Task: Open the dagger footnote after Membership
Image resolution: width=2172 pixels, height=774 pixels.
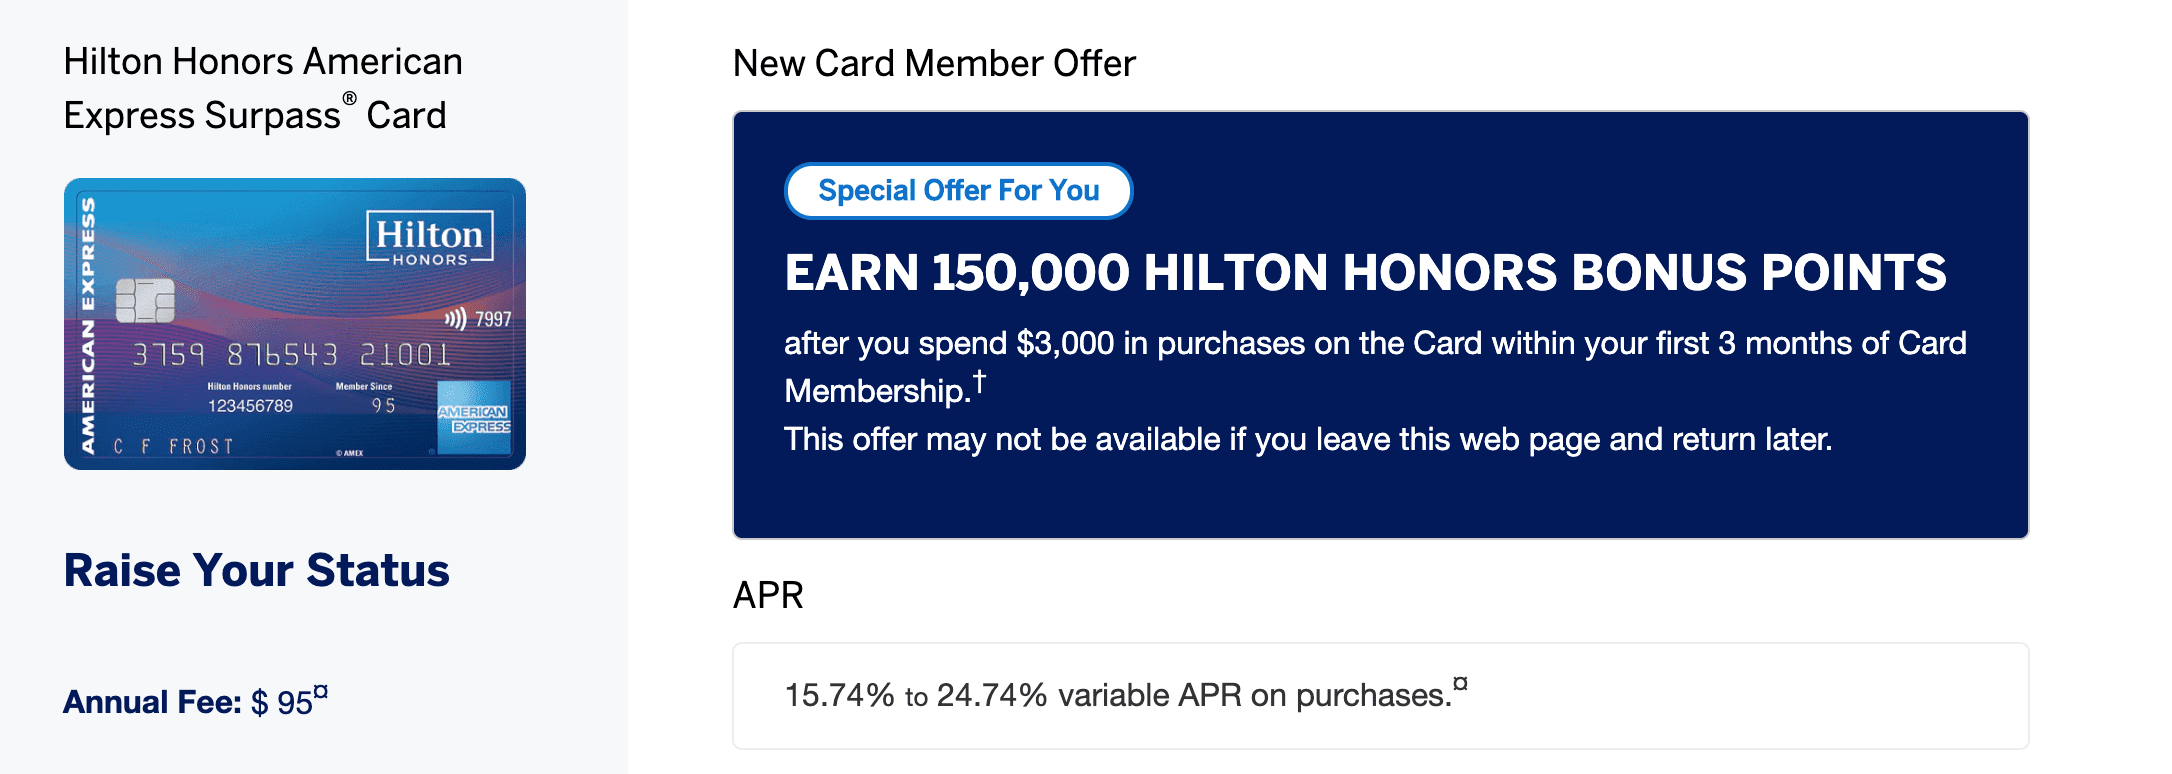Action: tap(979, 382)
